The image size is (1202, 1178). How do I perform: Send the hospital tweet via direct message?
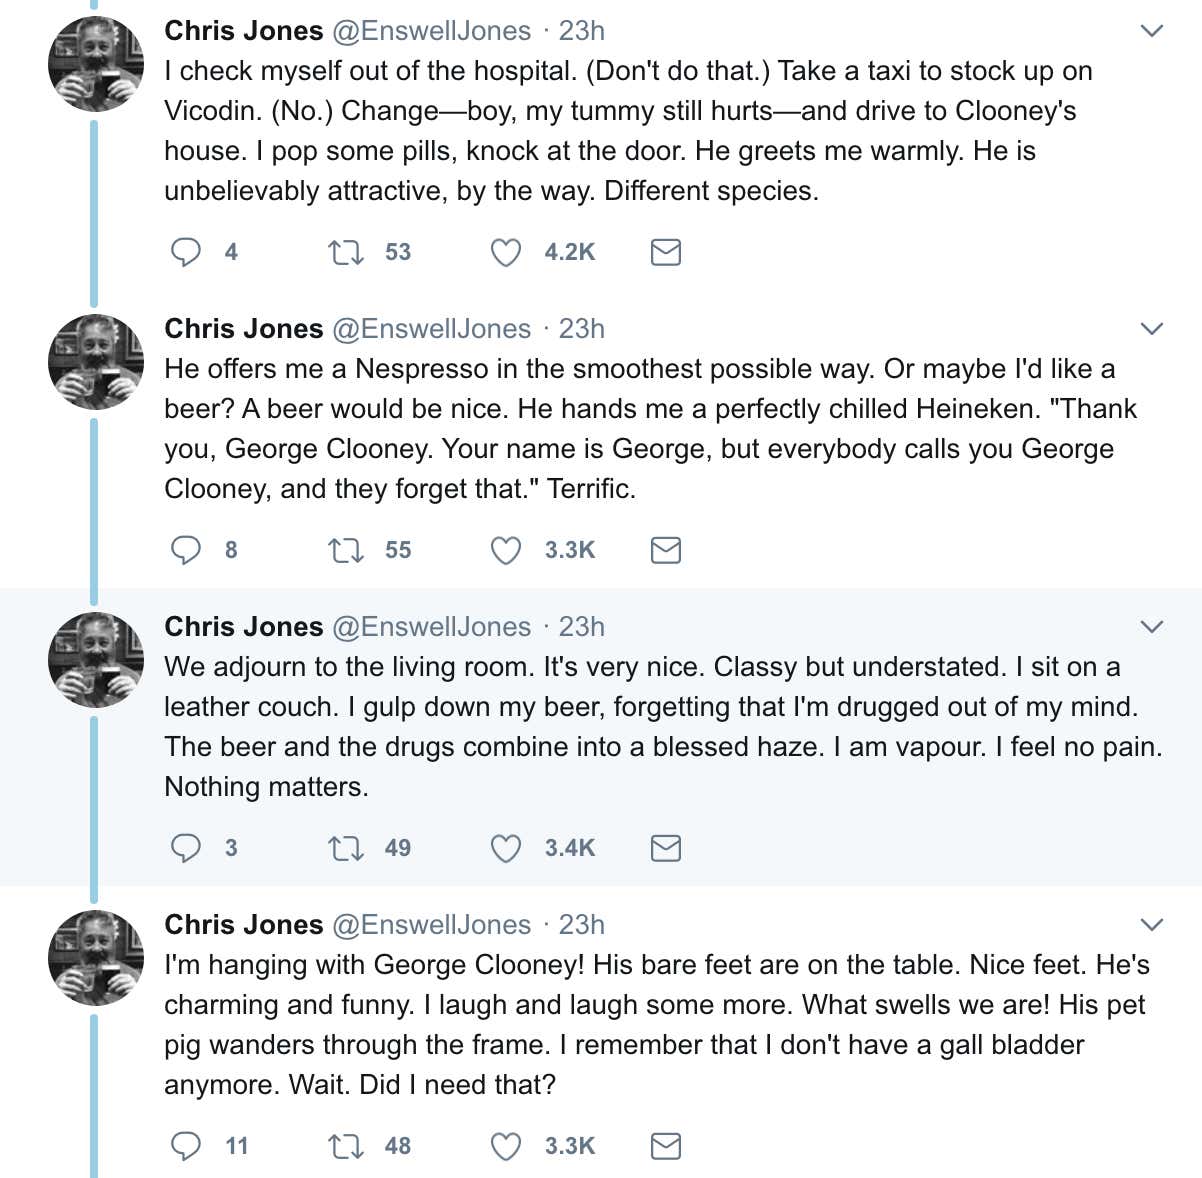[666, 252]
